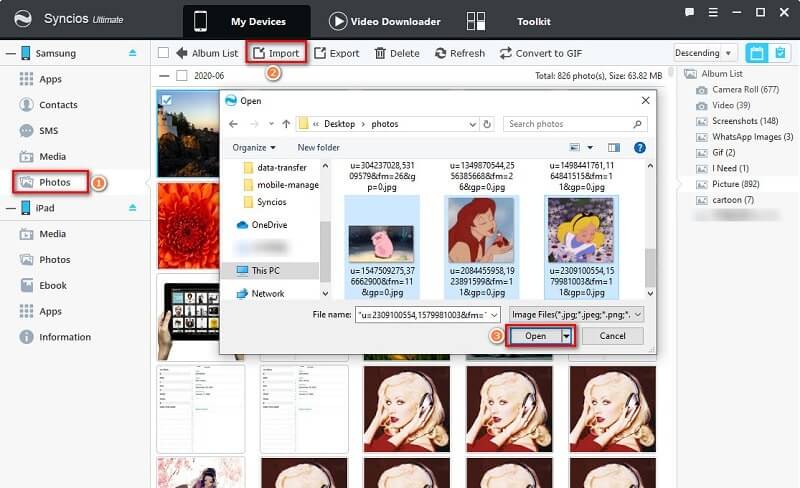Switch to checklist view icon
The width and height of the screenshot is (800, 488).
pyautogui.click(x=780, y=53)
